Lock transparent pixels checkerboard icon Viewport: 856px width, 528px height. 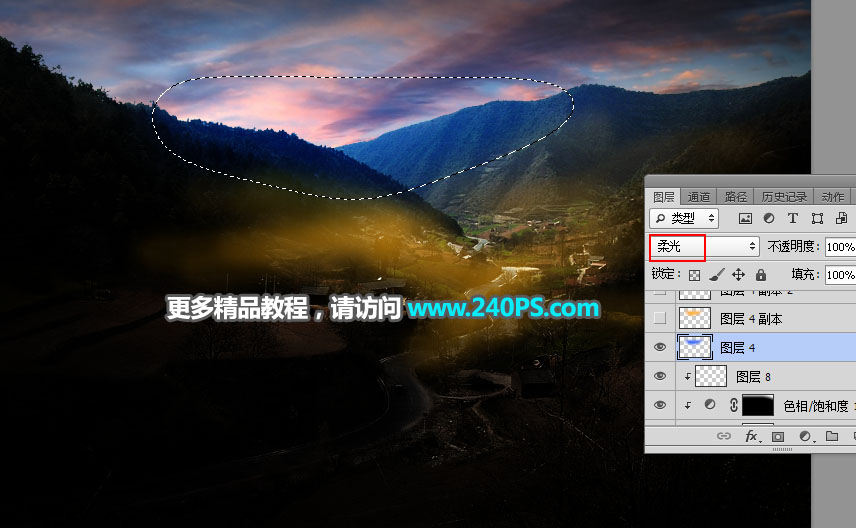point(694,275)
